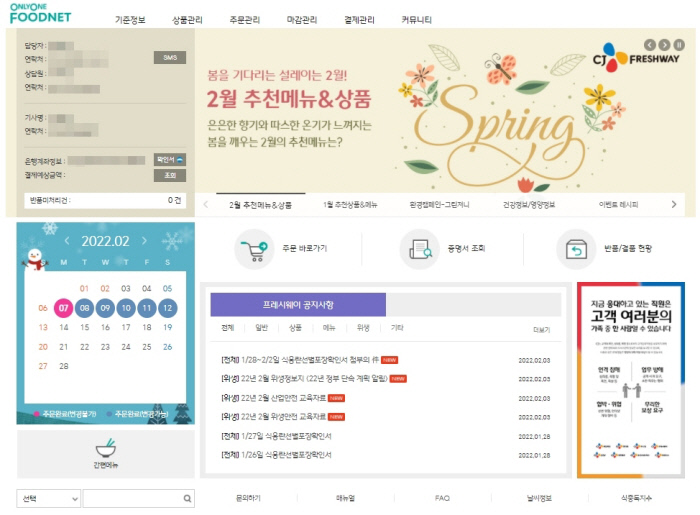The image size is (700, 515).
Task: Select calendar date 10
Action: (126, 308)
